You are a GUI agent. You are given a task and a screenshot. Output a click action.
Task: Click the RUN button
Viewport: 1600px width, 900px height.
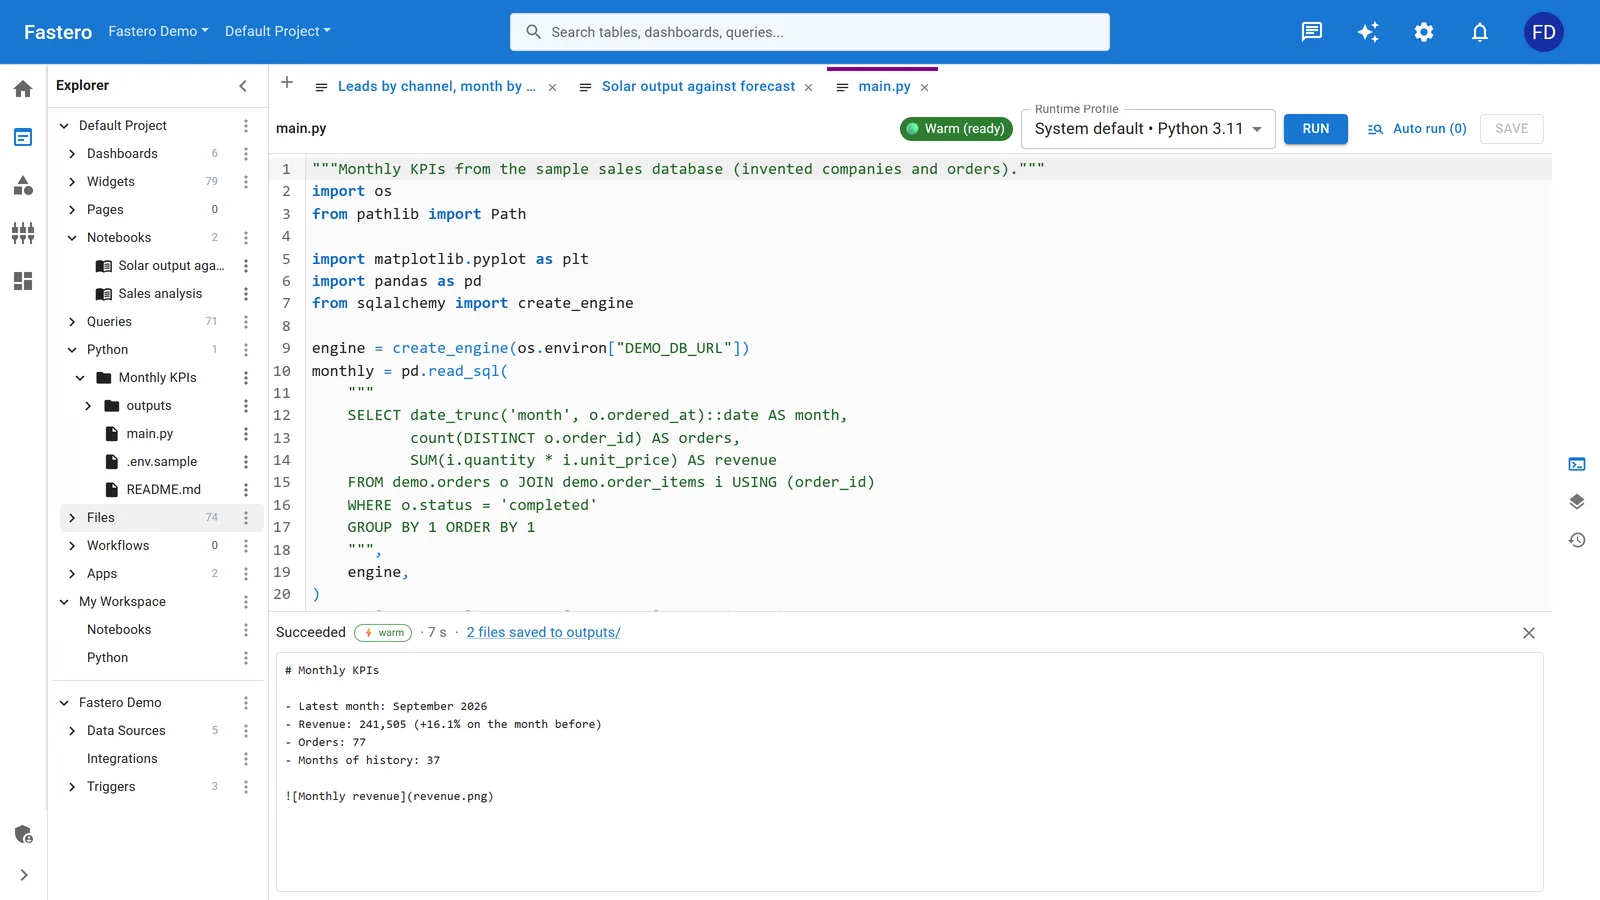pos(1316,129)
